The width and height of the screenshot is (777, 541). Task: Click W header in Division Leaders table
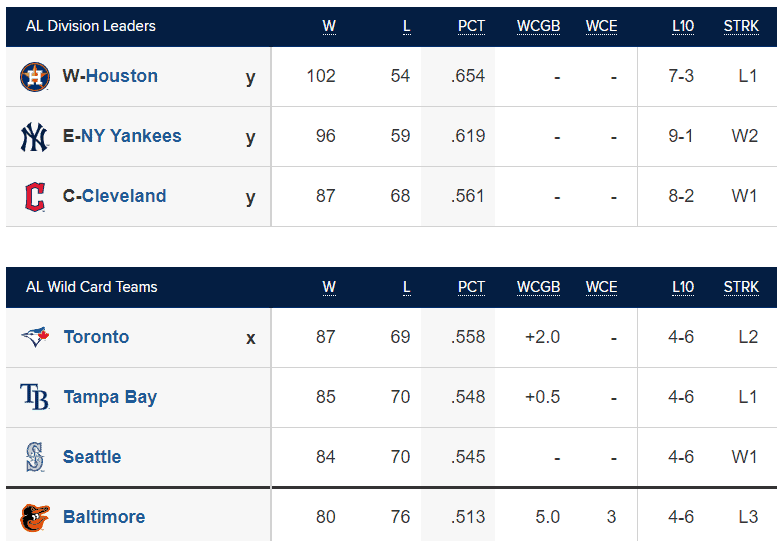[329, 26]
